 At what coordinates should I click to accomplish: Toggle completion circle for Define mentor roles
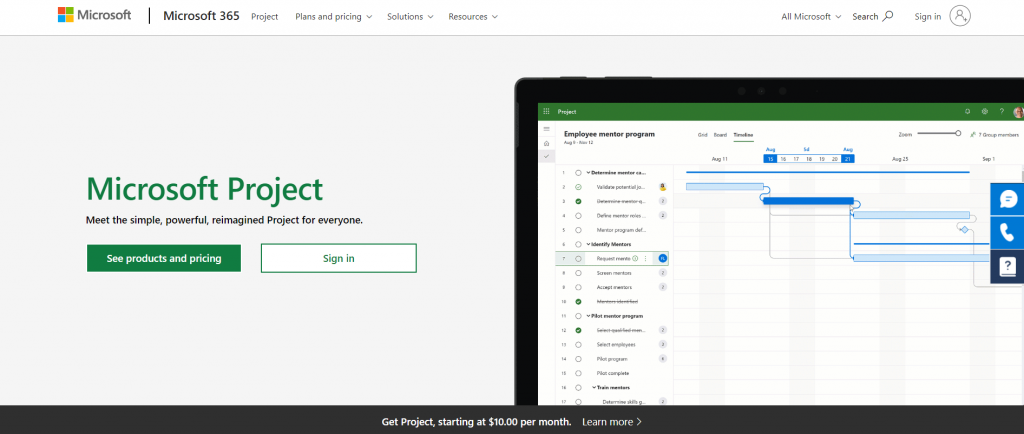(578, 215)
